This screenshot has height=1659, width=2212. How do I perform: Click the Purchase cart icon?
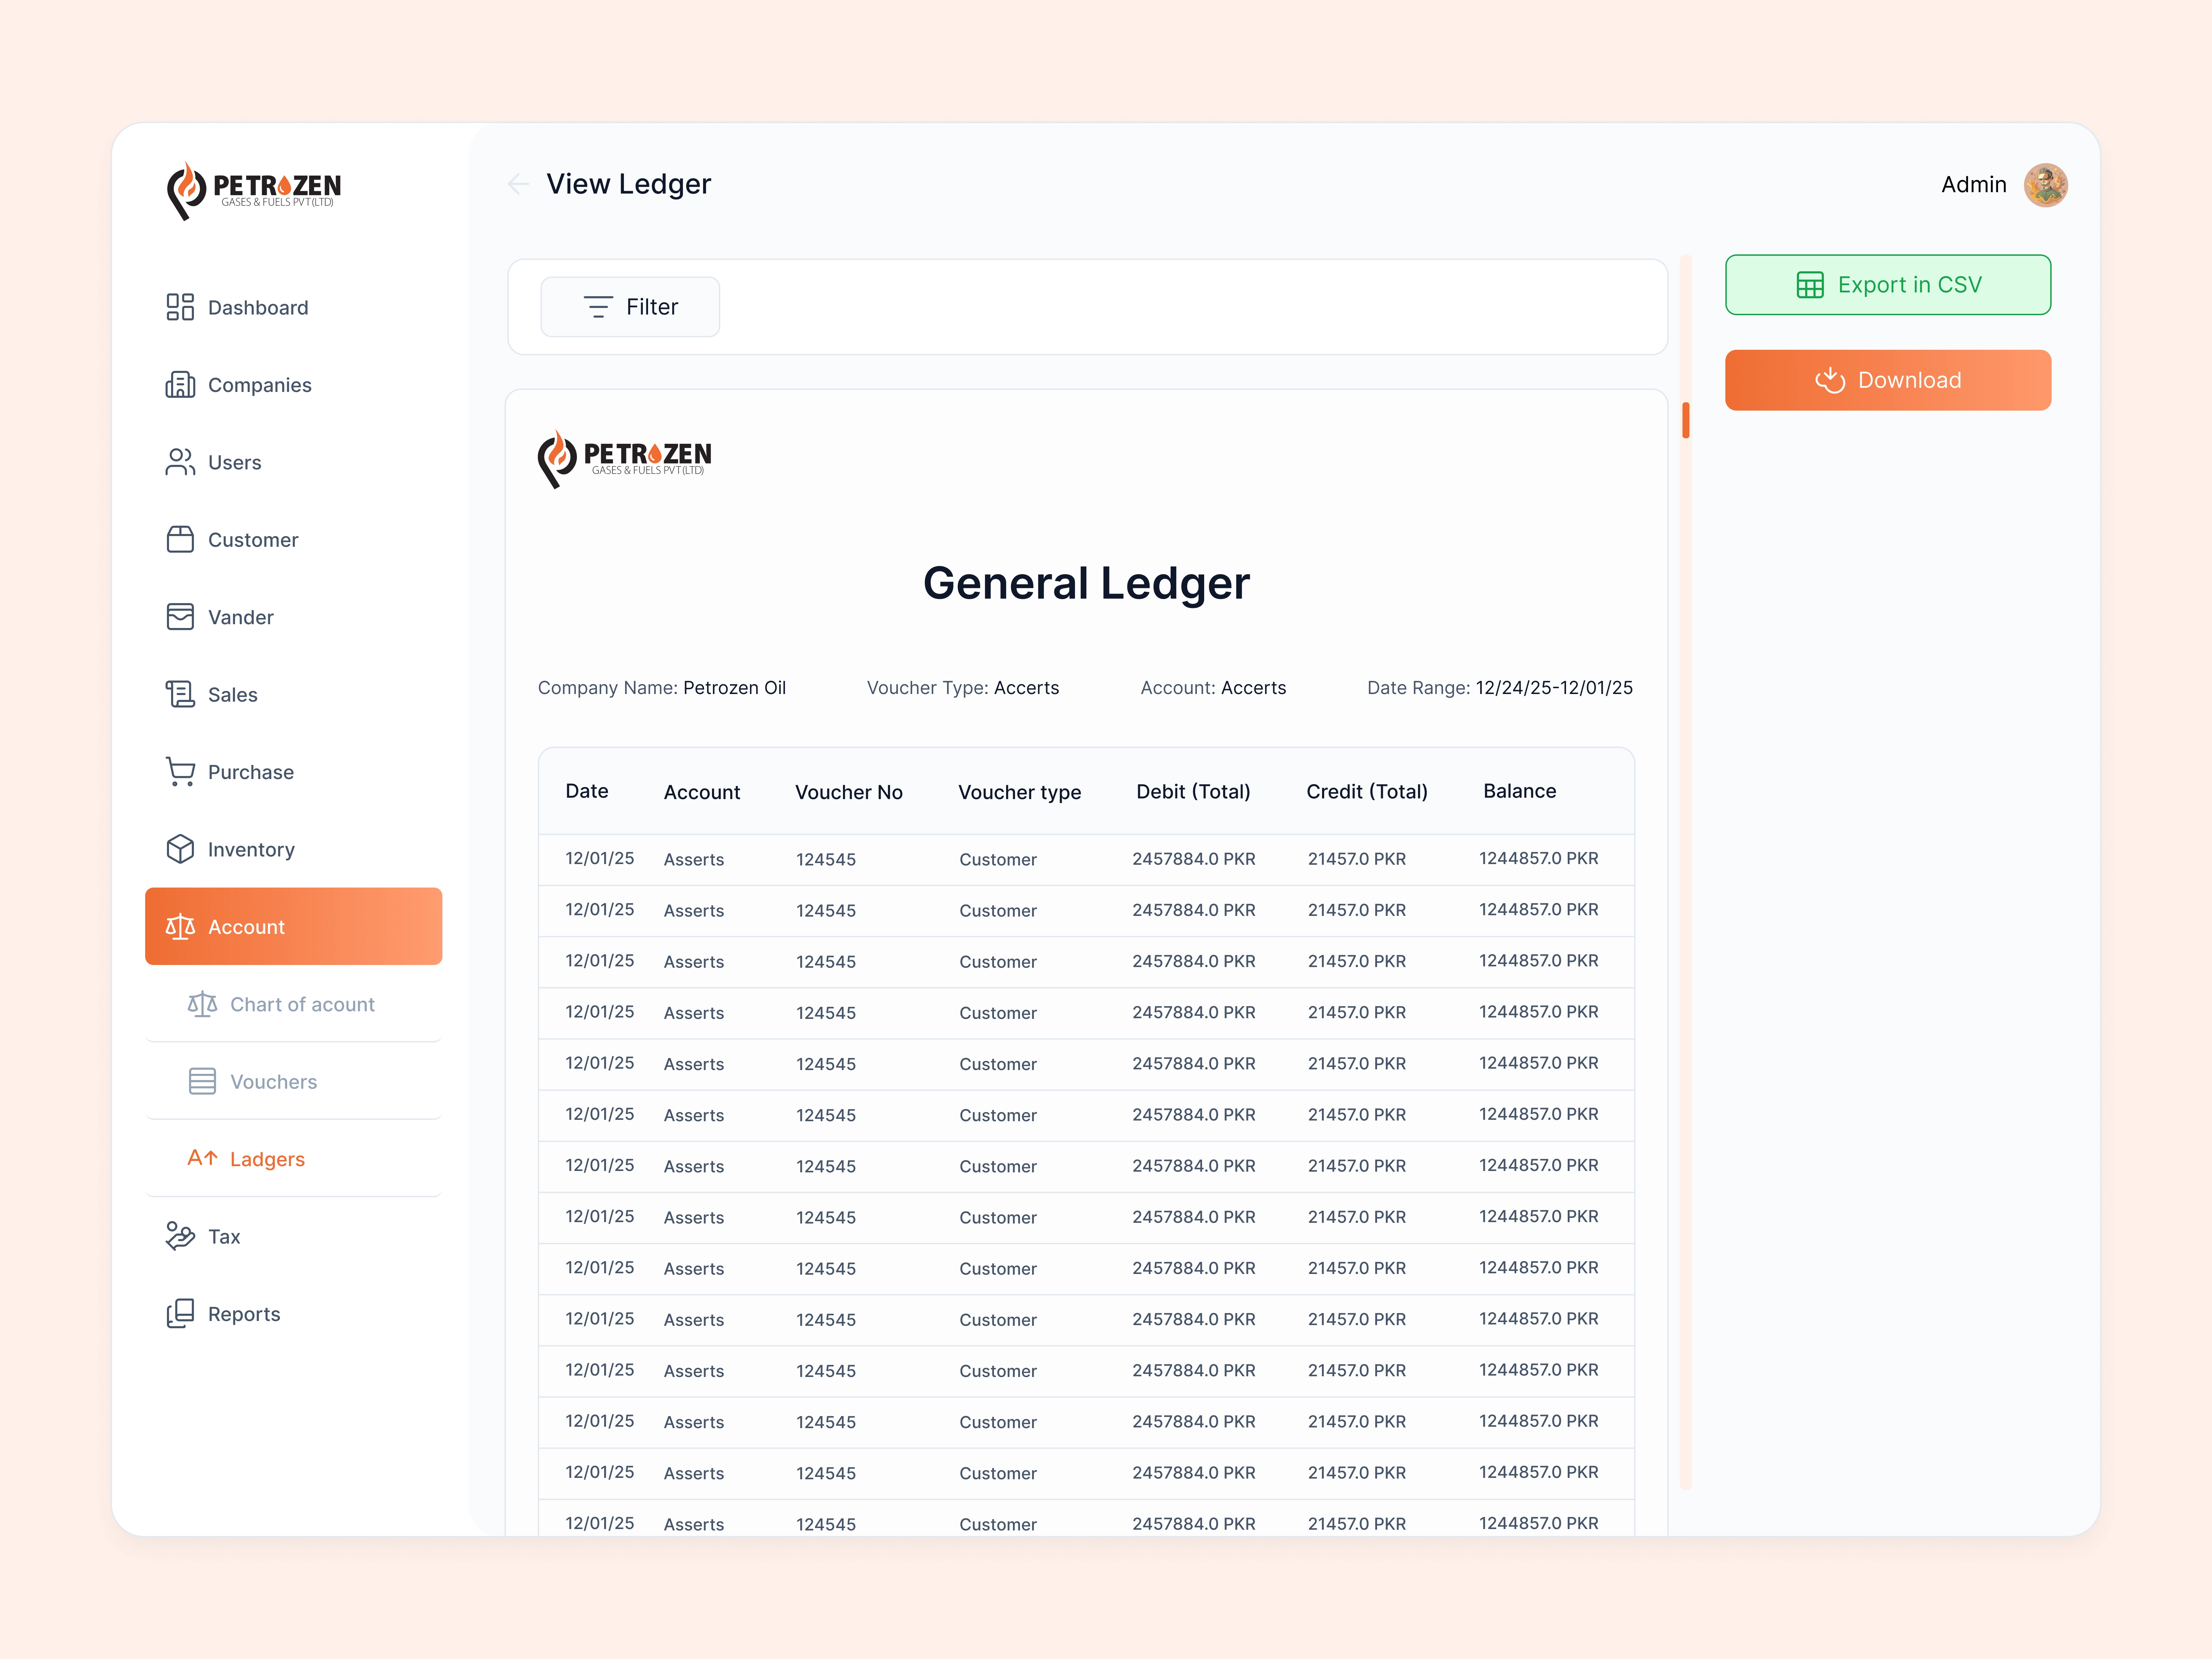pos(180,772)
